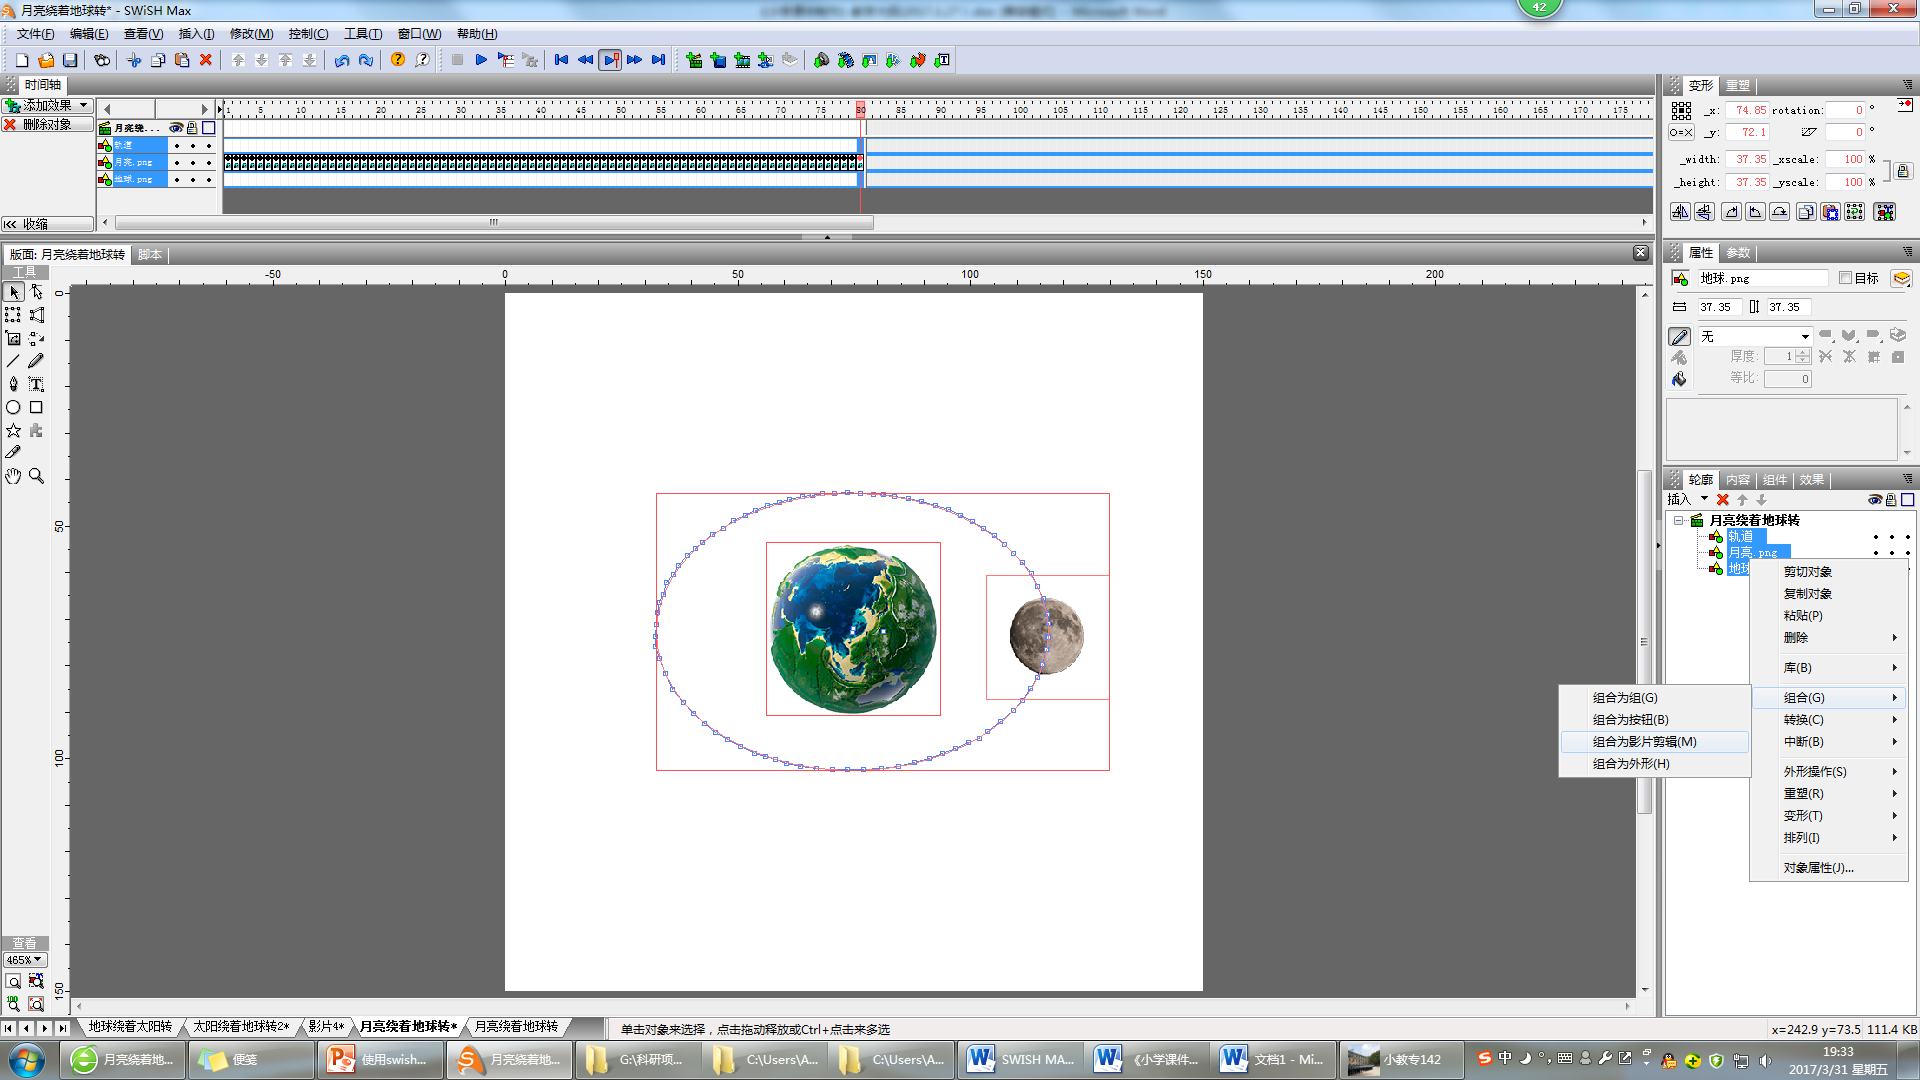Toggle the scale lock icon in Transform panel
The image size is (1920, 1080).
(1903, 171)
